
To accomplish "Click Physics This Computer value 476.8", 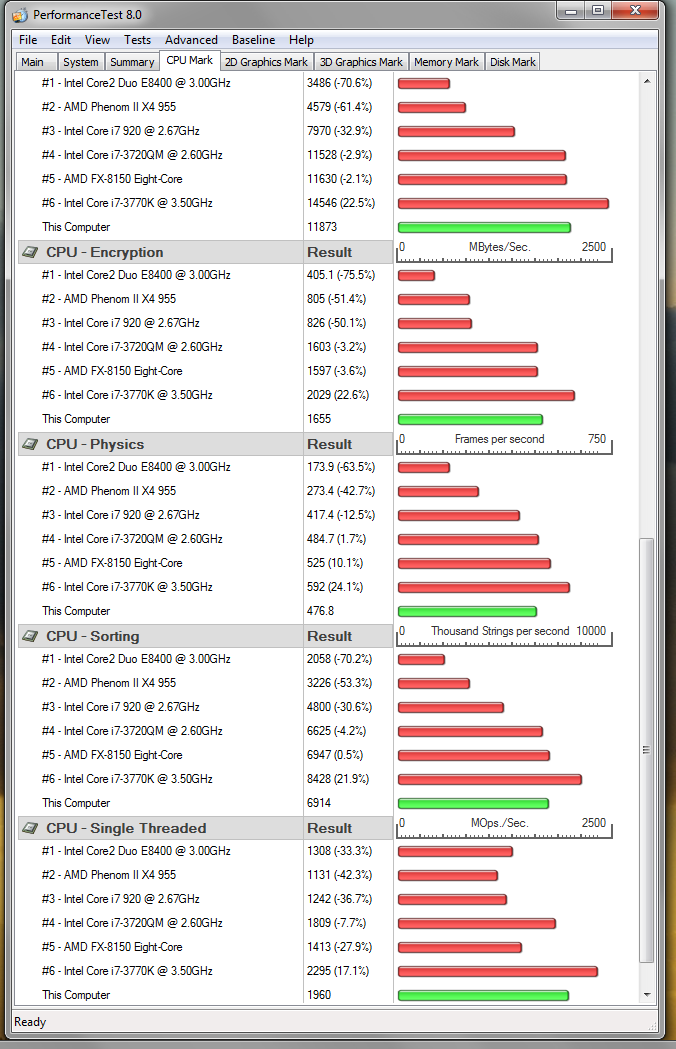I will pos(321,611).
